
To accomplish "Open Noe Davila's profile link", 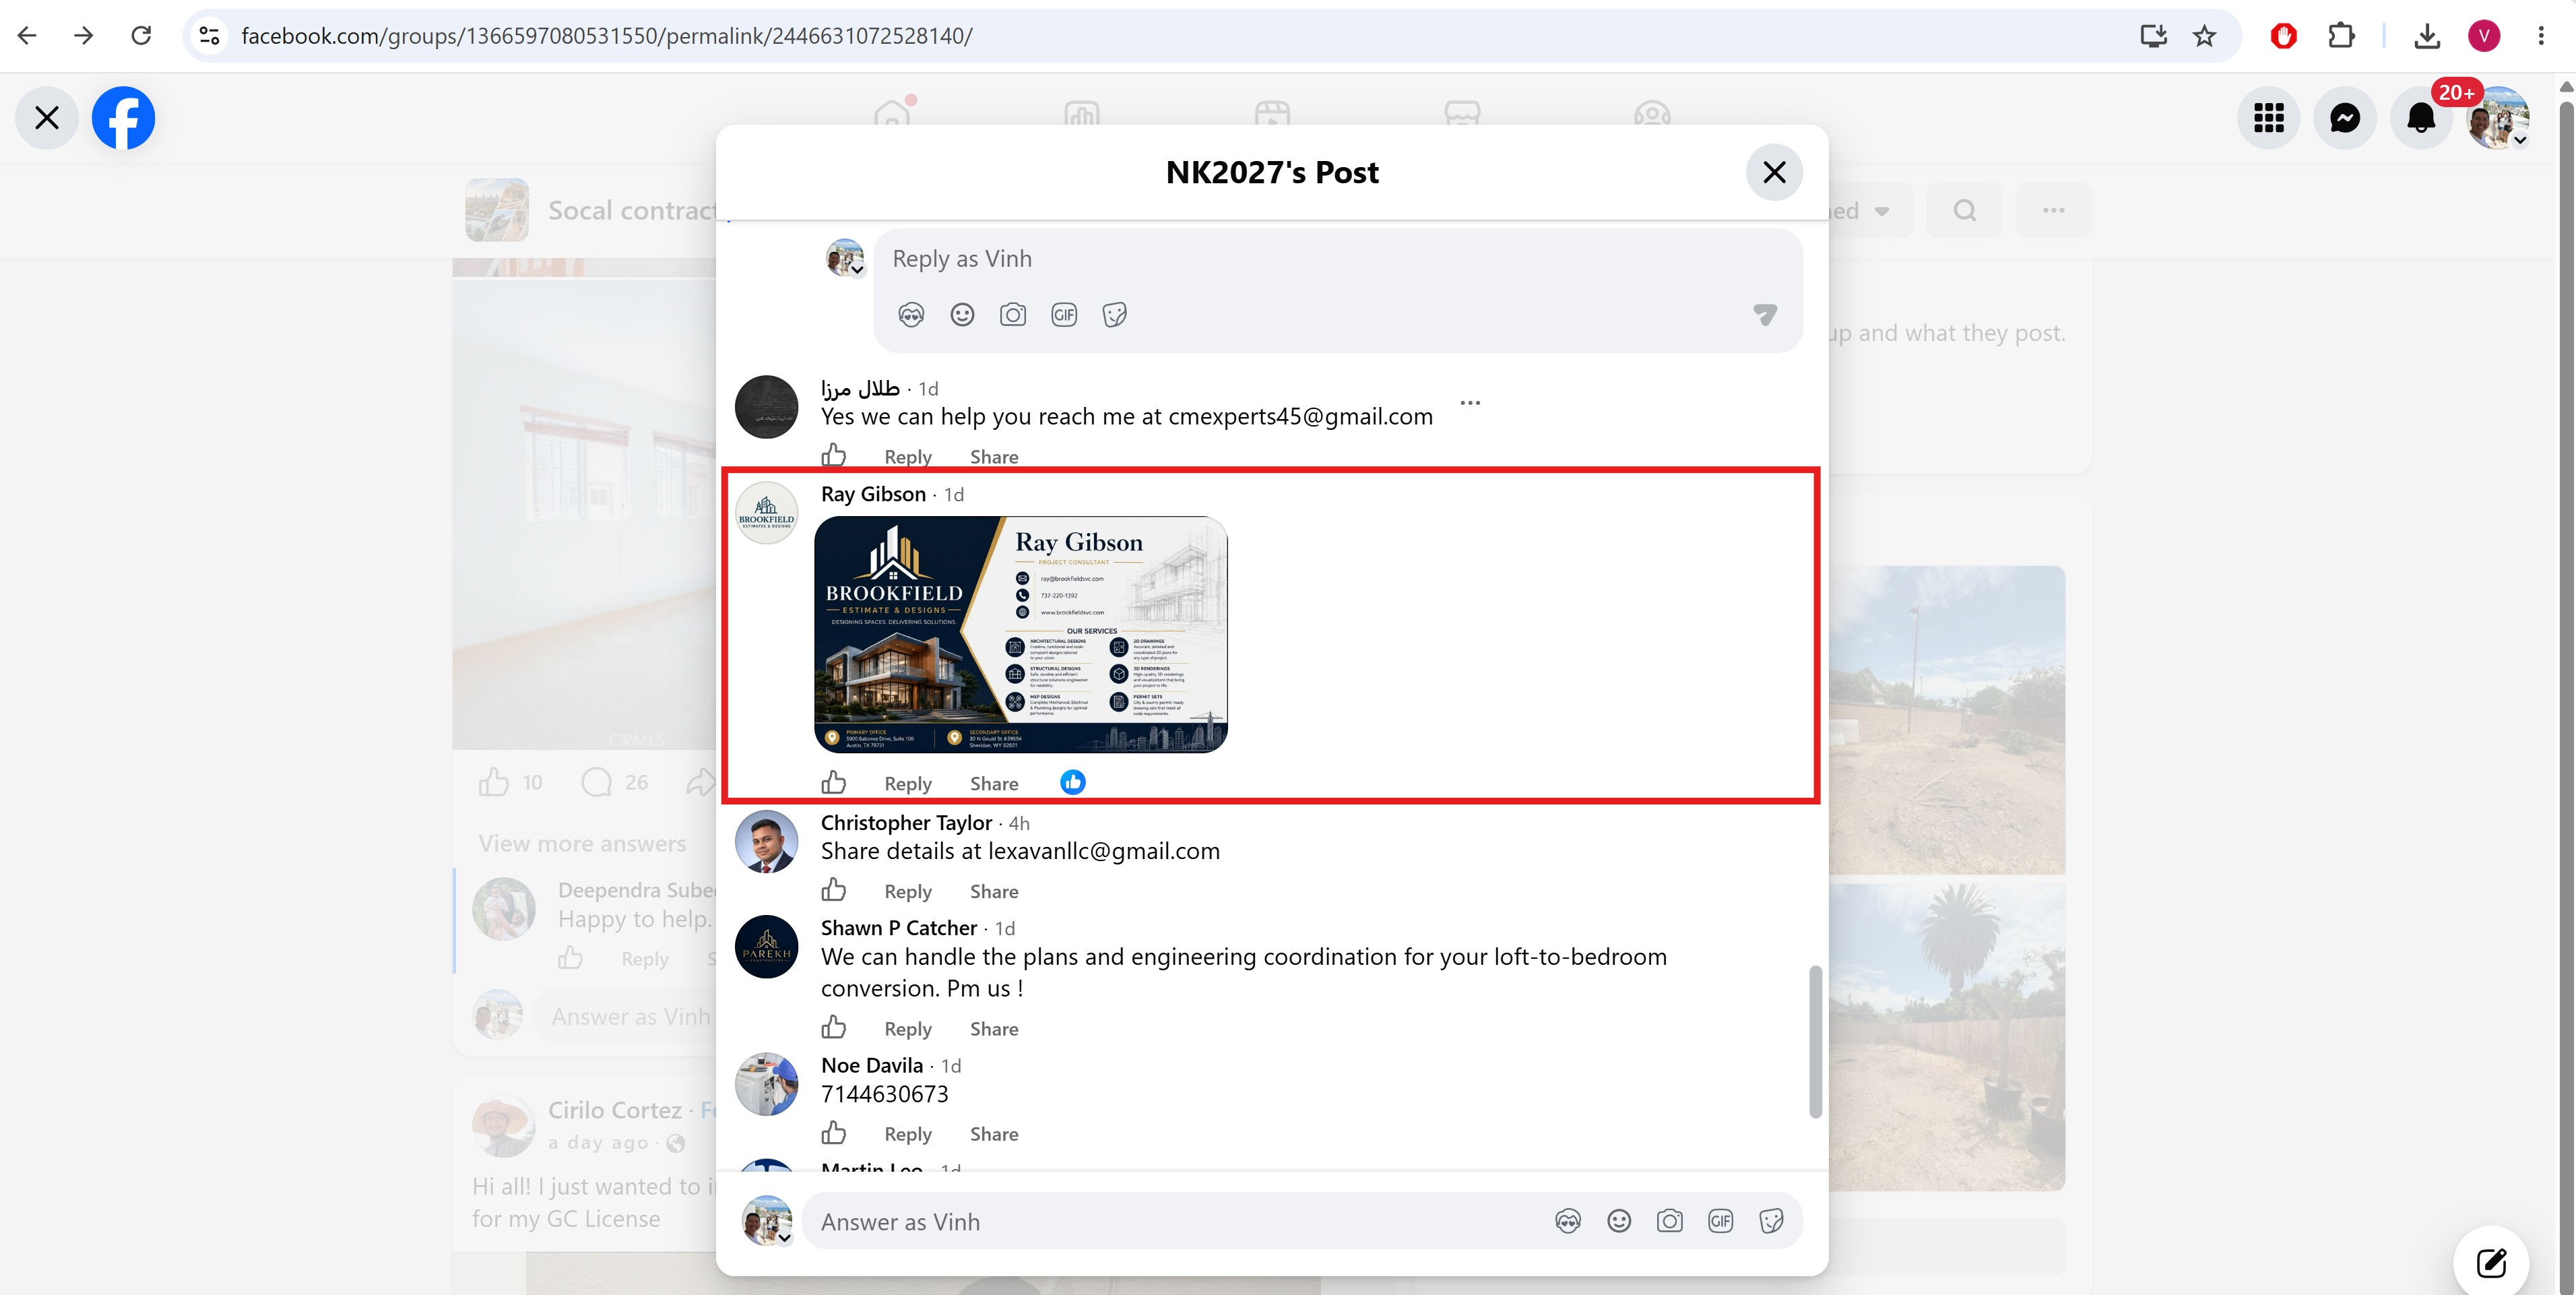I will [x=872, y=1066].
